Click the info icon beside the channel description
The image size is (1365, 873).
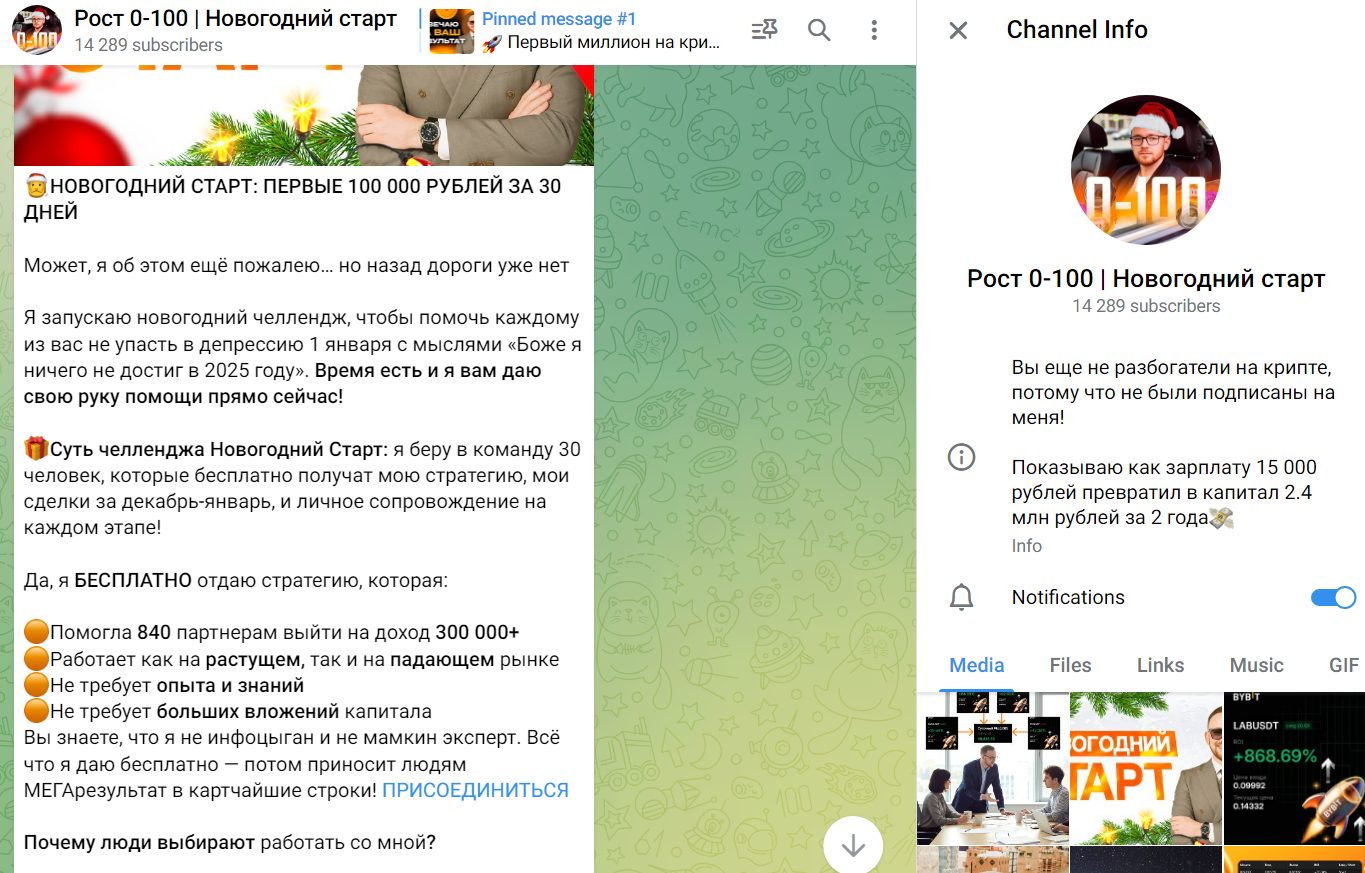[x=961, y=458]
